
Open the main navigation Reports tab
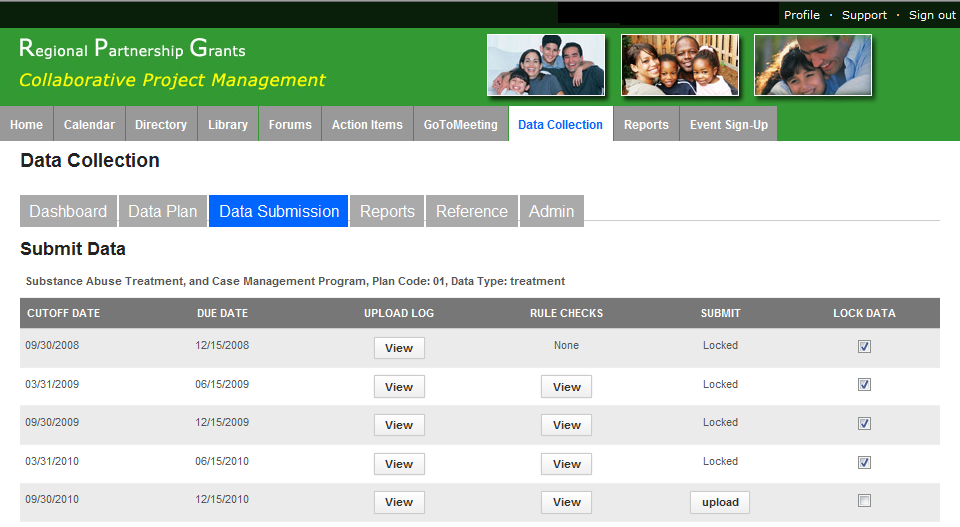pos(646,124)
